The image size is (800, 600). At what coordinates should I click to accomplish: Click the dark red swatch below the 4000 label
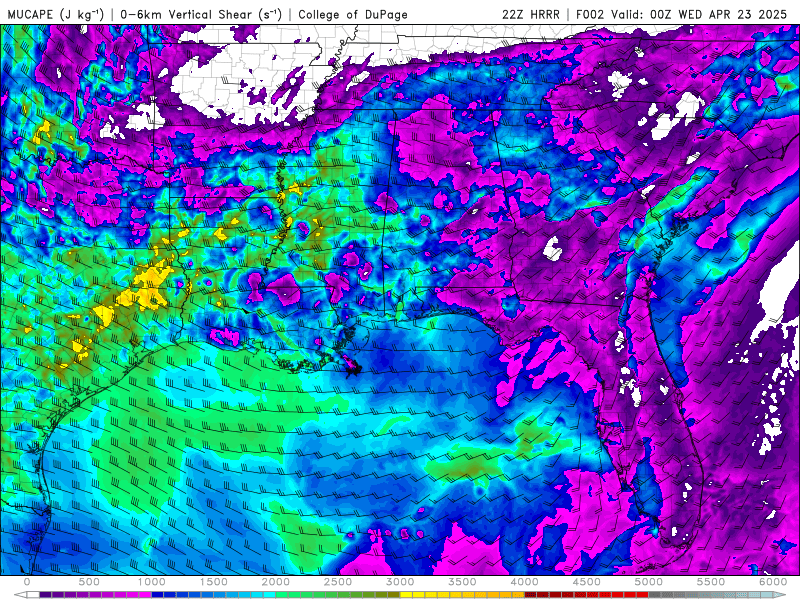tap(531, 595)
